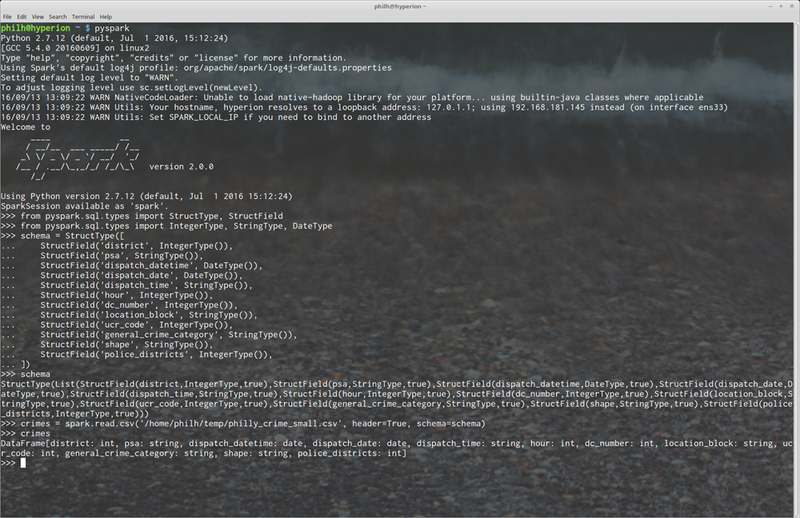The width and height of the screenshot is (800, 518).
Task: Click the StructField('ucr_code') line
Action: click(x=137, y=325)
